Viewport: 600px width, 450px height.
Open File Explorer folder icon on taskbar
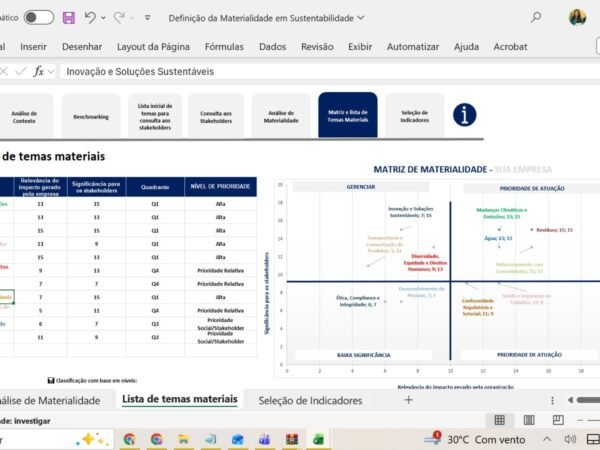(183, 439)
